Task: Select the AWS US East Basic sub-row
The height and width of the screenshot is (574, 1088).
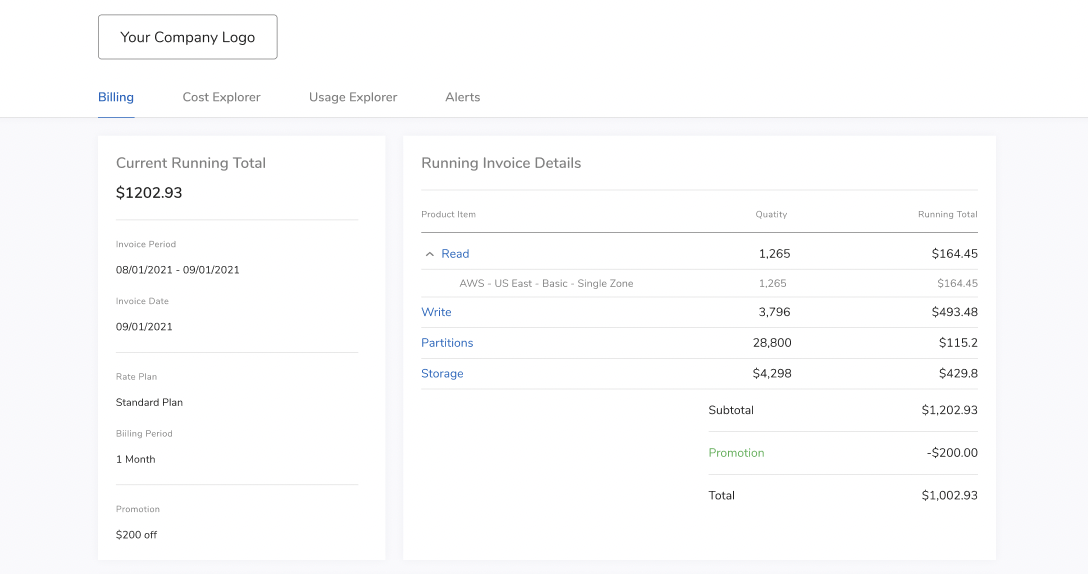Action: pyautogui.click(x=546, y=284)
